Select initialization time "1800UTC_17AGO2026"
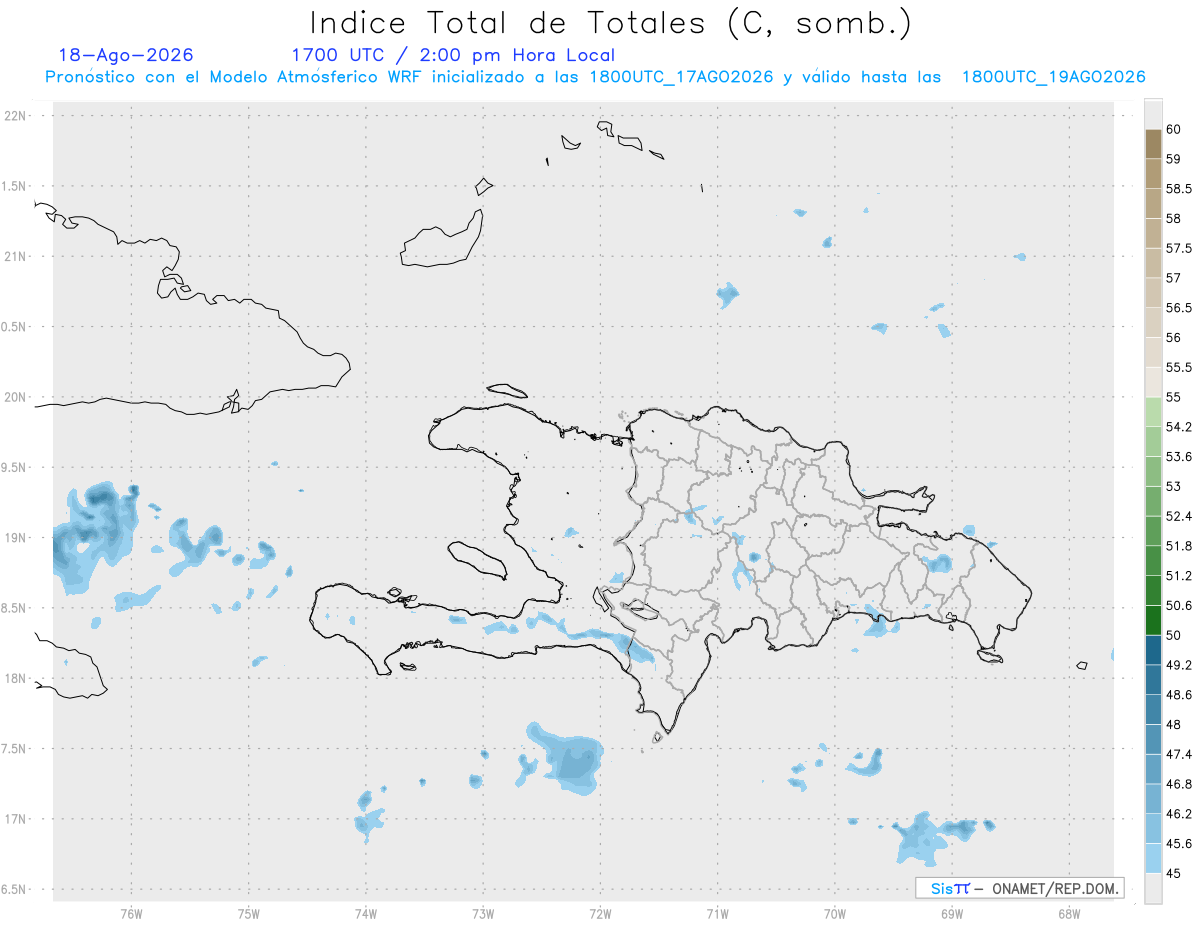This screenshot has width=1200, height=927. click(x=682, y=77)
